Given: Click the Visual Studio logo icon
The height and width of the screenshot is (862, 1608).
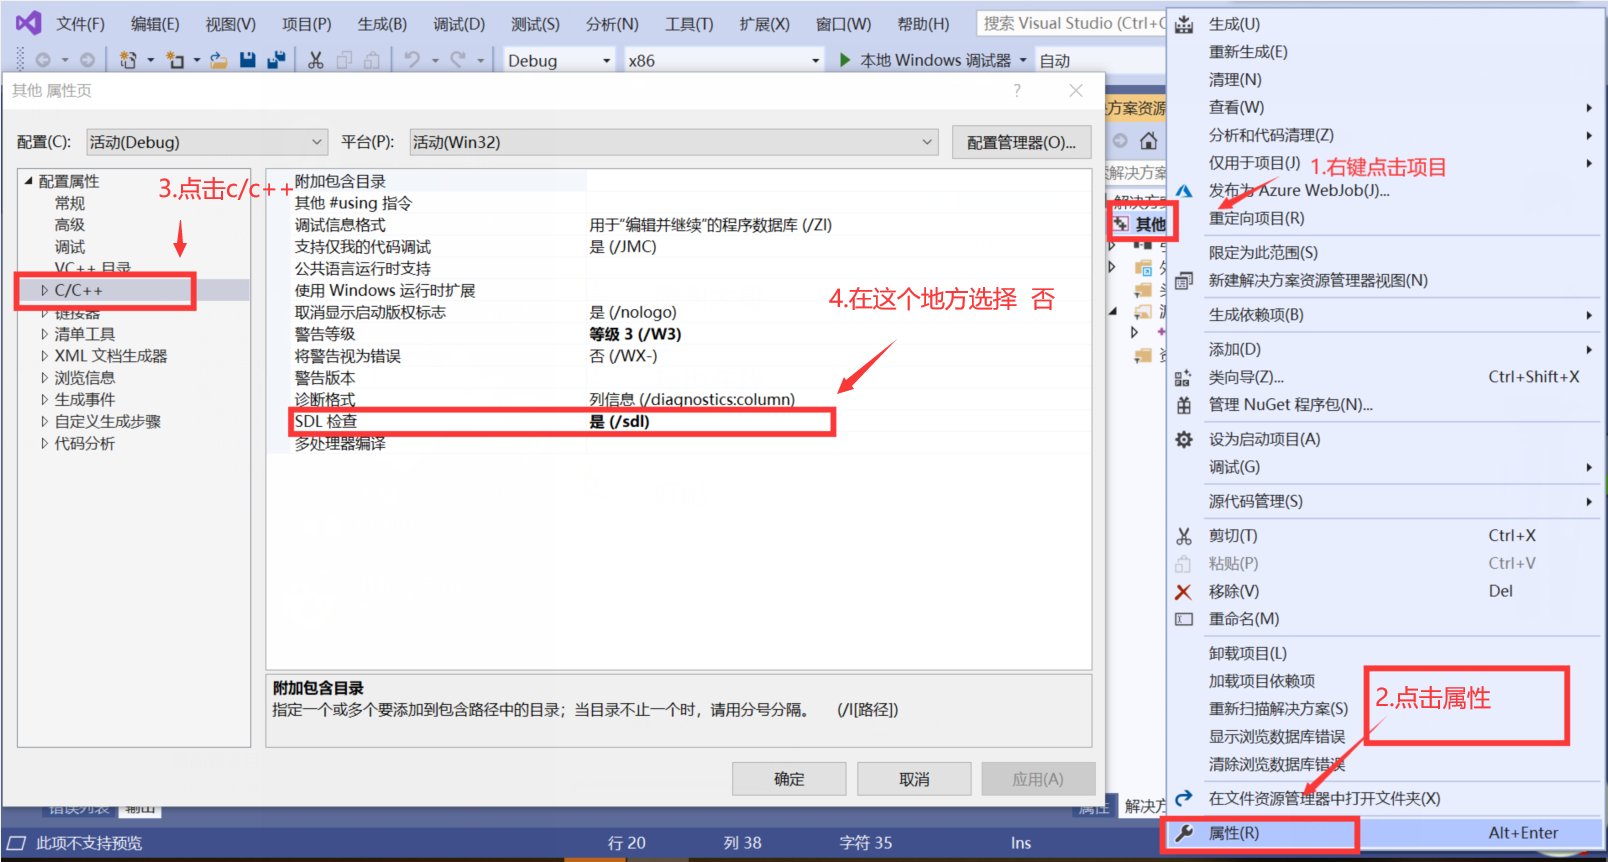Looking at the screenshot, I should (28, 23).
